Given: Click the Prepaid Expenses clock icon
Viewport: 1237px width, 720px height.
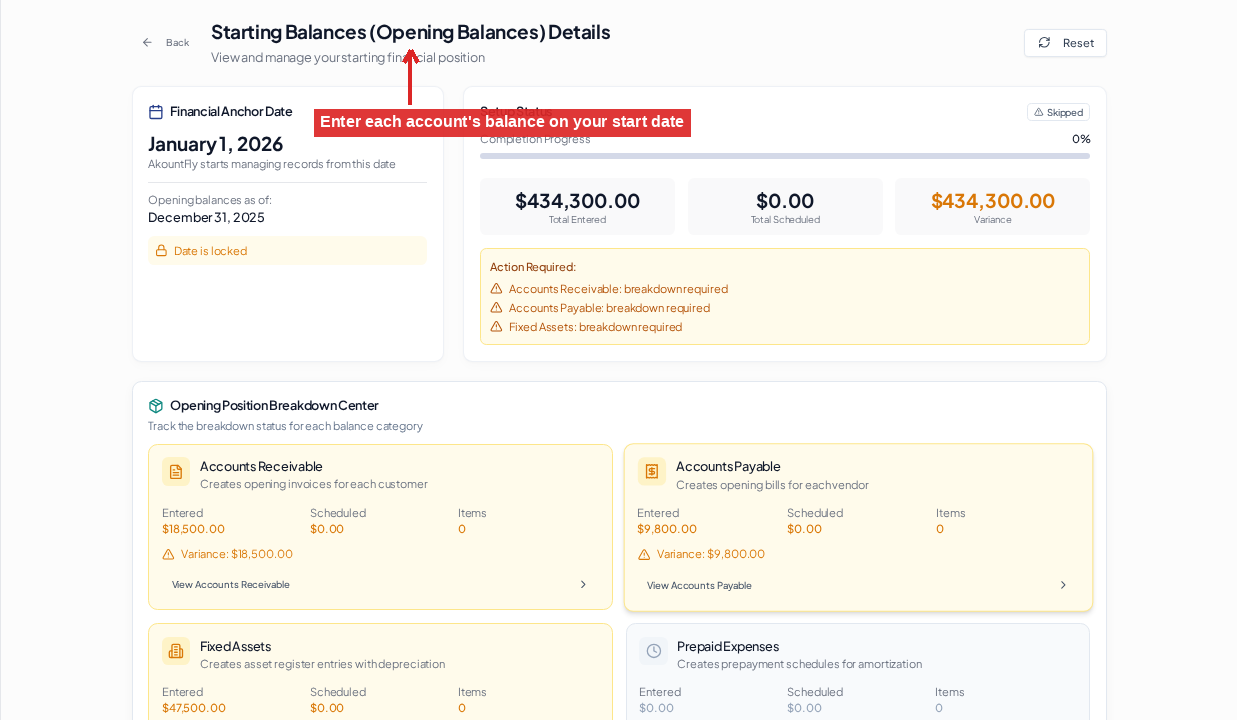Looking at the screenshot, I should coord(654,651).
